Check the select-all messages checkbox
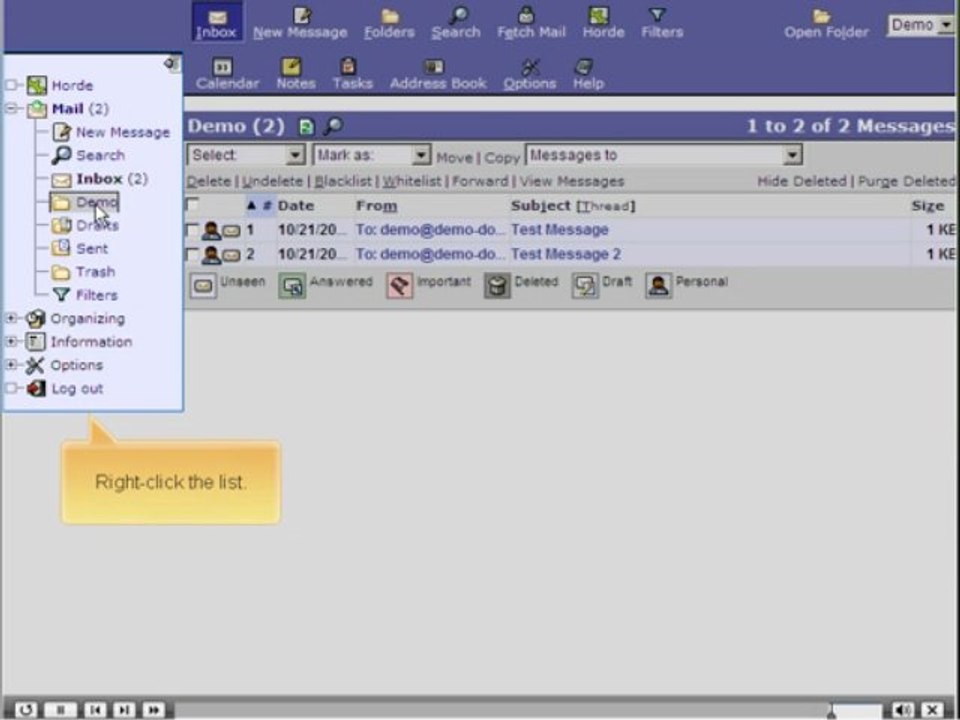Screen dimensions: 960x720 pos(192,204)
